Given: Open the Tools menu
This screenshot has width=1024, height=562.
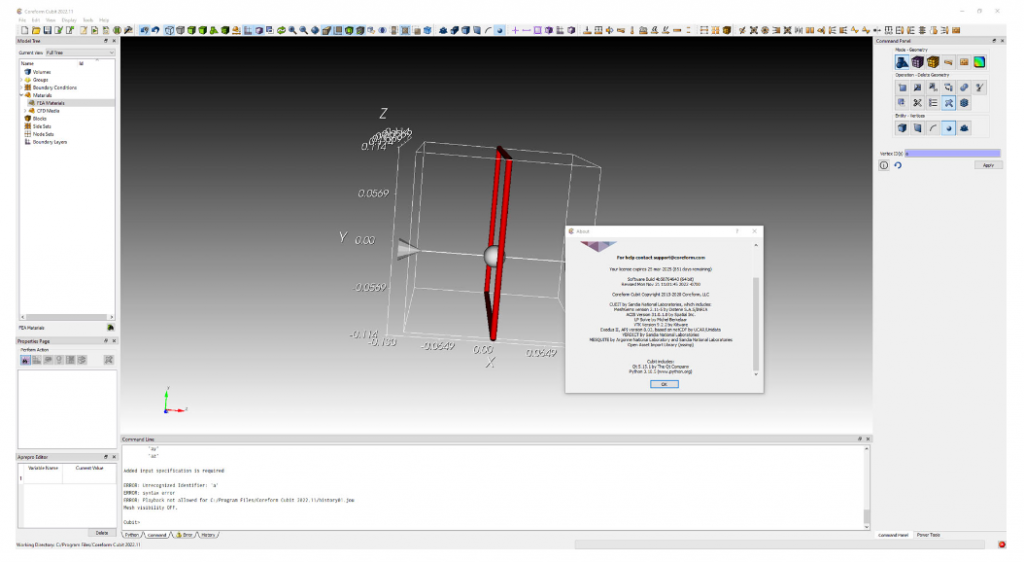Looking at the screenshot, I should point(88,20).
